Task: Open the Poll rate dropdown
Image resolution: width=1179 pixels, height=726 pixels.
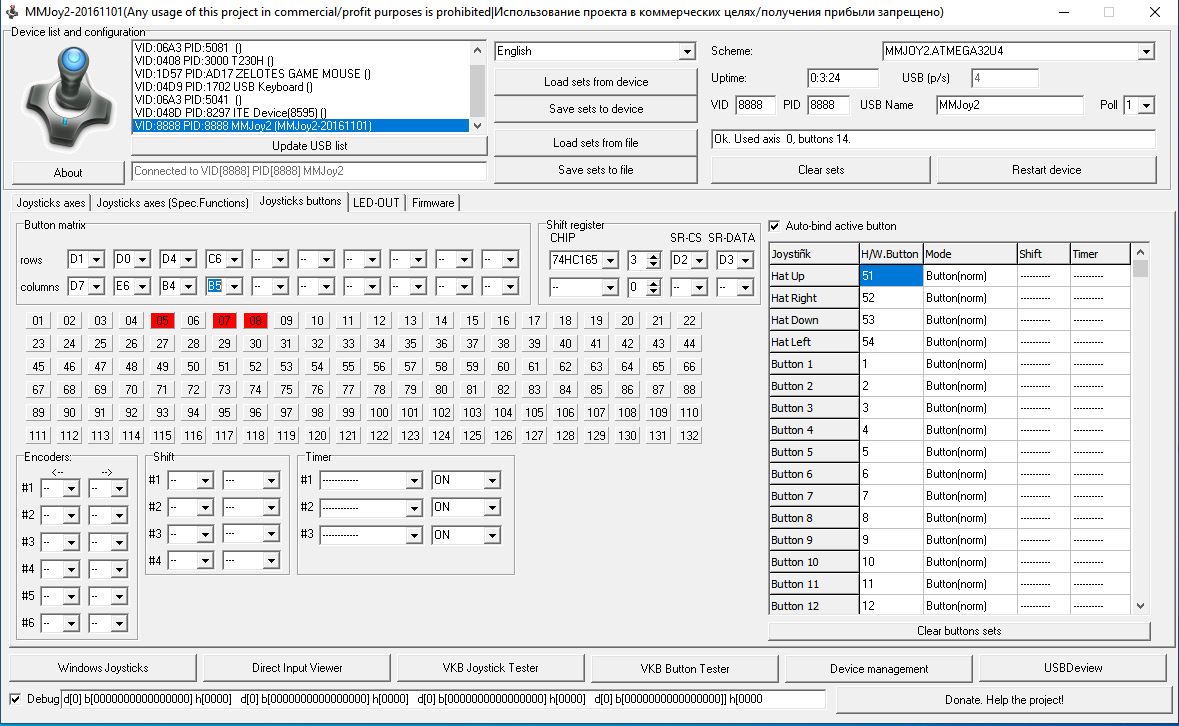Action: 1146,105
